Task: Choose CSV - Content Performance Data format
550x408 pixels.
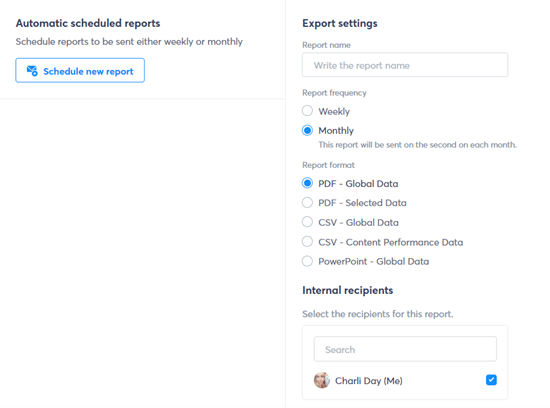Action: coord(307,242)
